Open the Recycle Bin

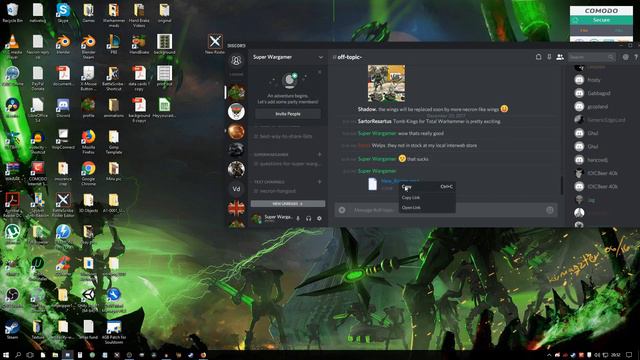click(x=12, y=13)
